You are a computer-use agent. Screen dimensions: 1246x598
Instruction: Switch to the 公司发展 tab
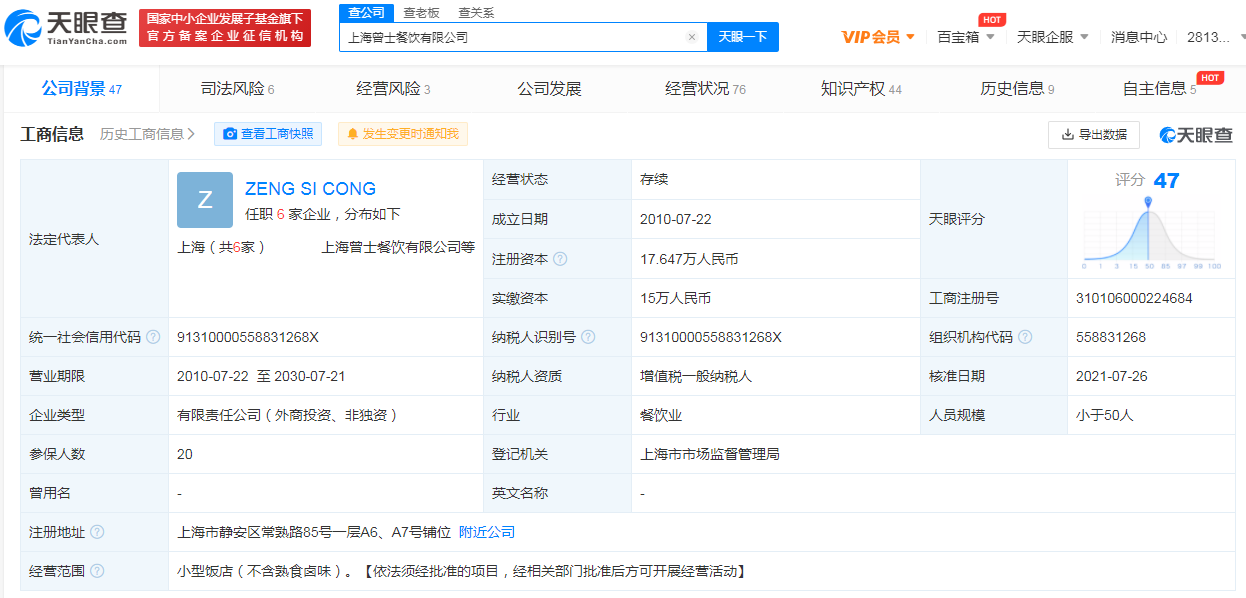549,89
